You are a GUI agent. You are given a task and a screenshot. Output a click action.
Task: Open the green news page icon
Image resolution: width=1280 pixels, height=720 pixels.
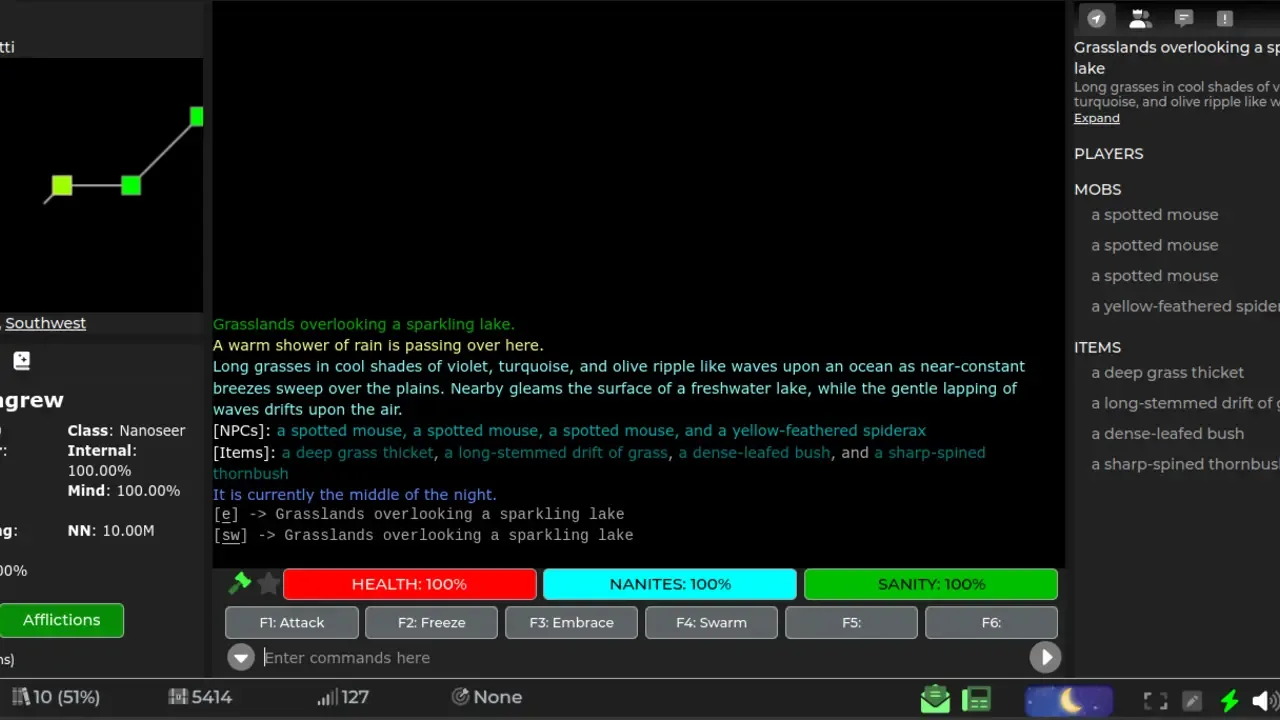(975, 699)
